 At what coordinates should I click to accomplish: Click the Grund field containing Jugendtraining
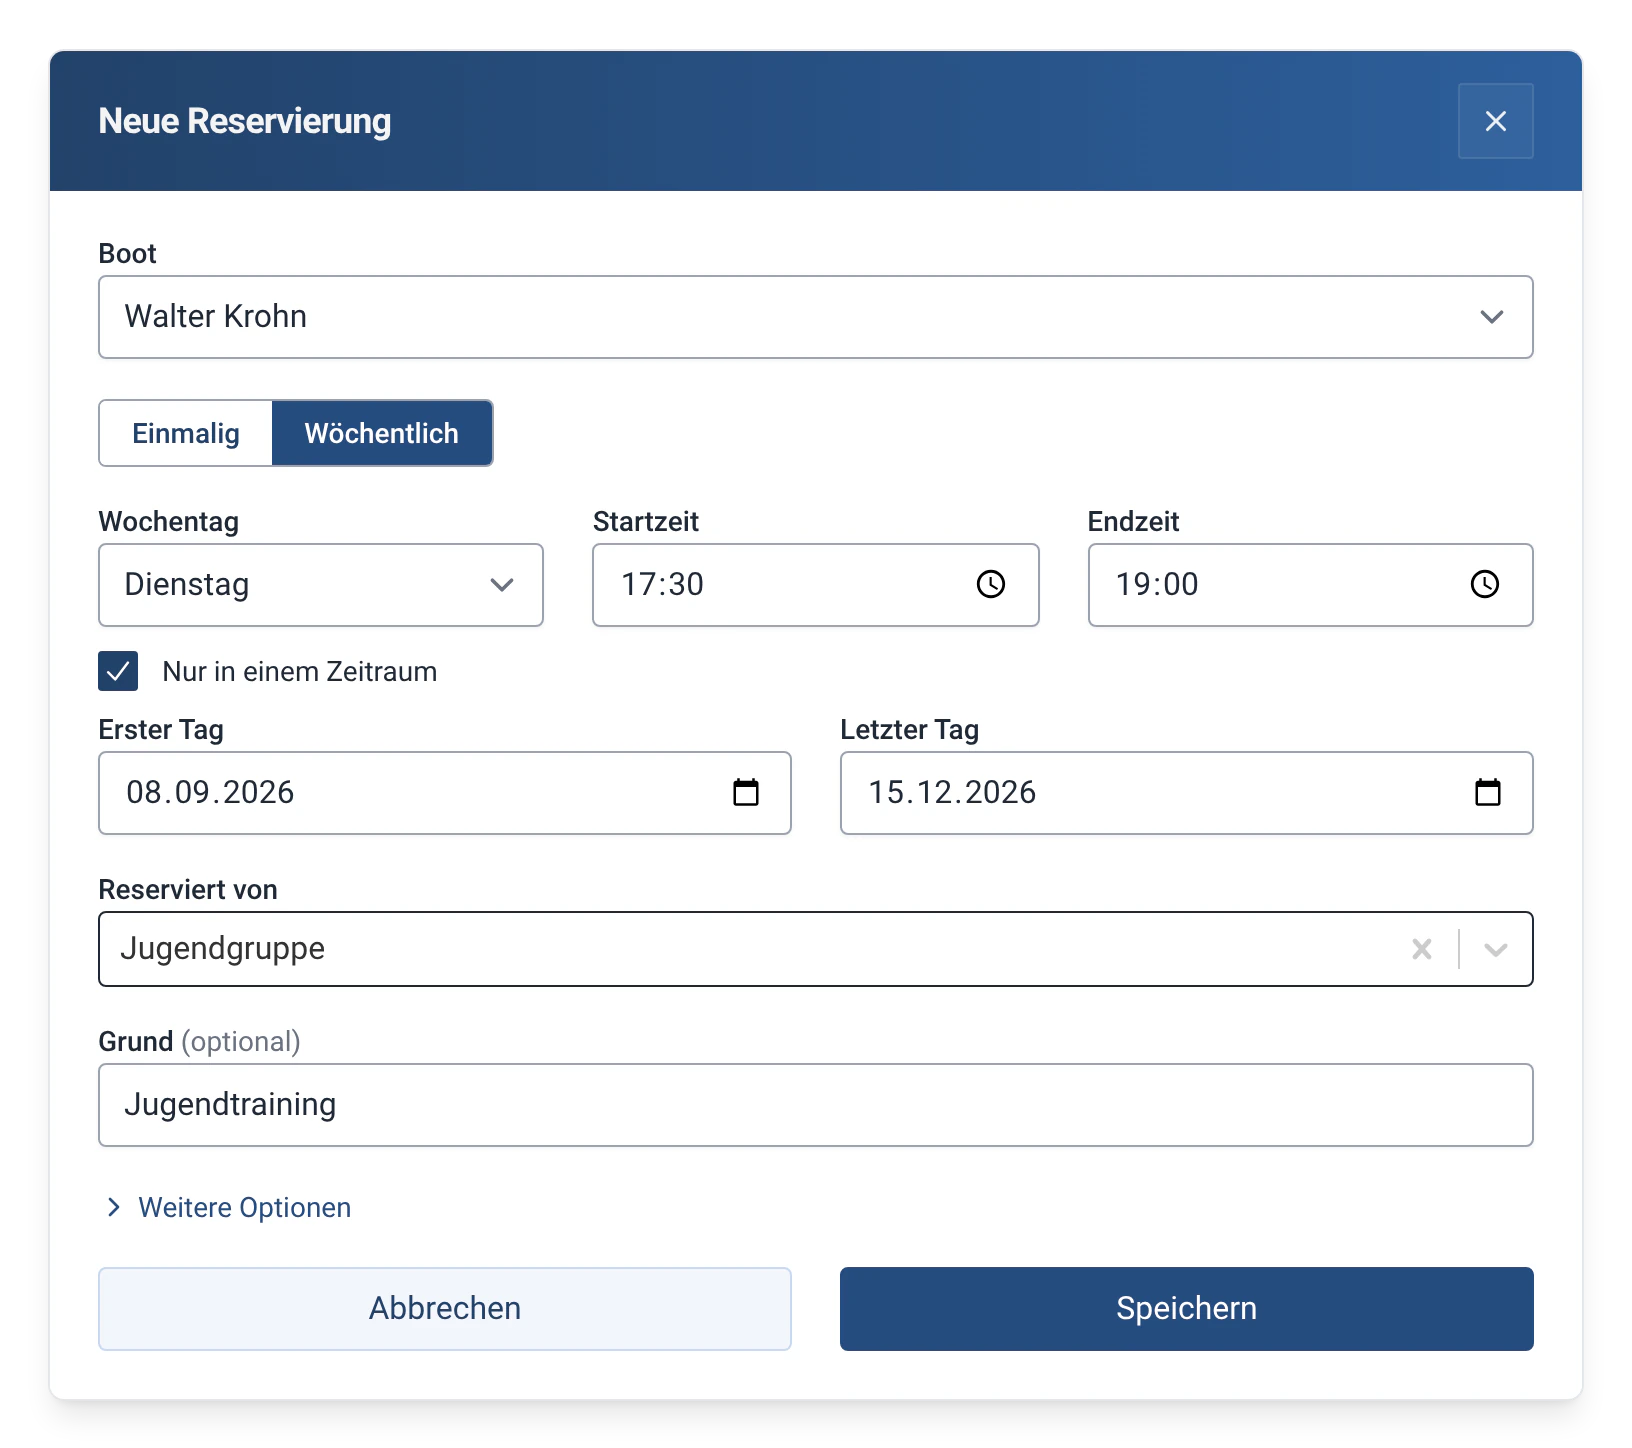pos(815,1105)
